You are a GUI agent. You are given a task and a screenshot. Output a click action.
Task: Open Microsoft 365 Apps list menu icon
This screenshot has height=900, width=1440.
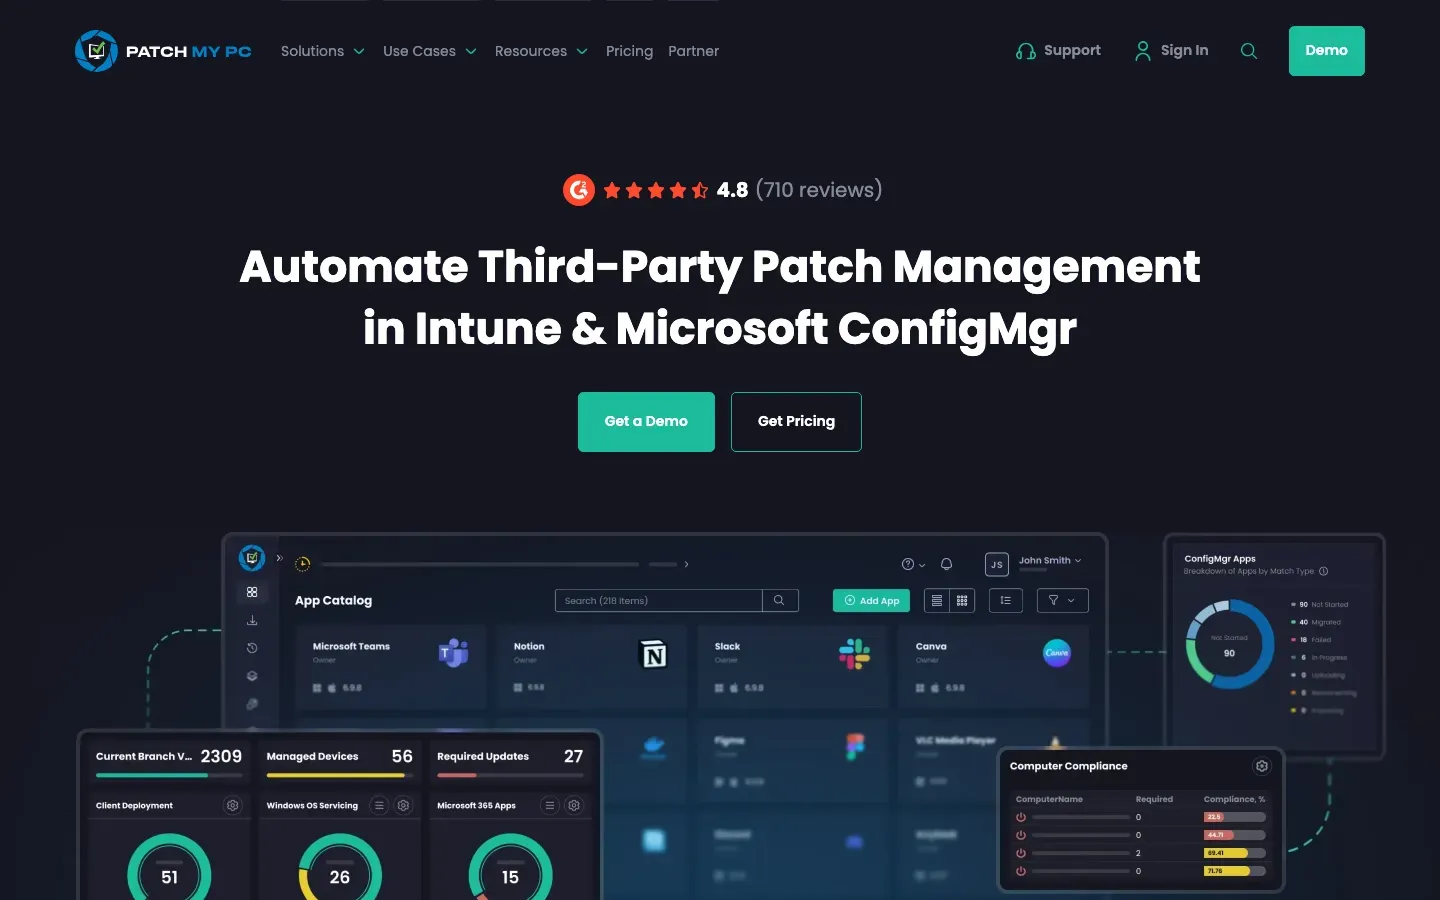click(550, 805)
